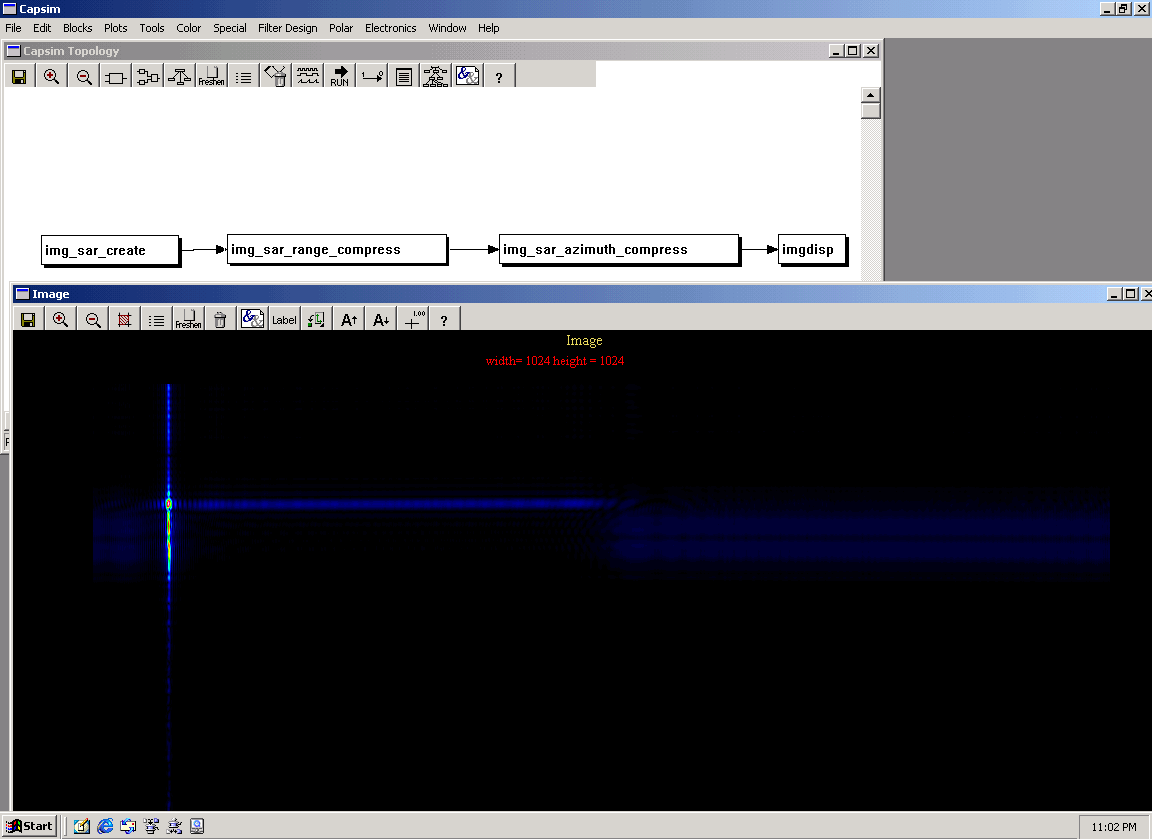Open the Filter Design menu

(287, 28)
